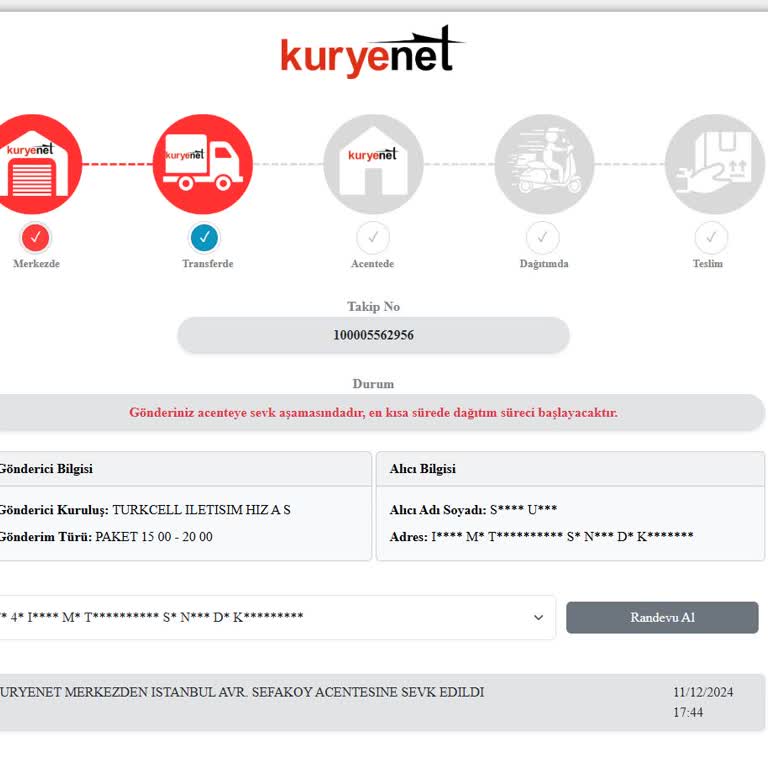Click the Gönderici Bilgisi panel header

[185, 469]
